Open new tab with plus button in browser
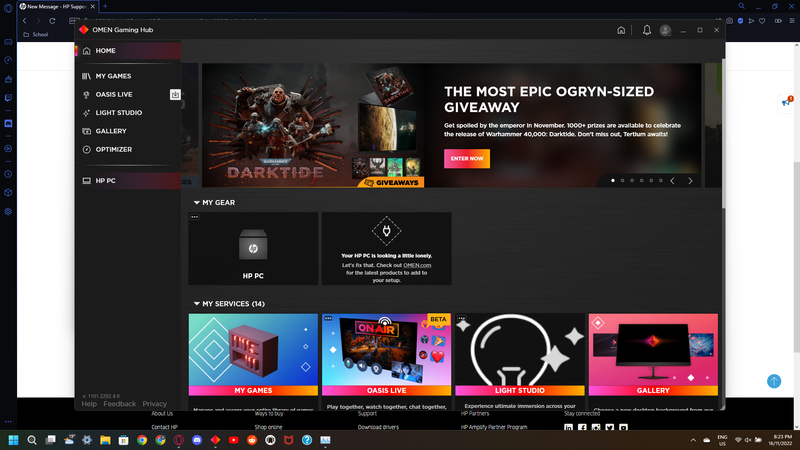The height and width of the screenshot is (450, 800). tap(105, 6)
